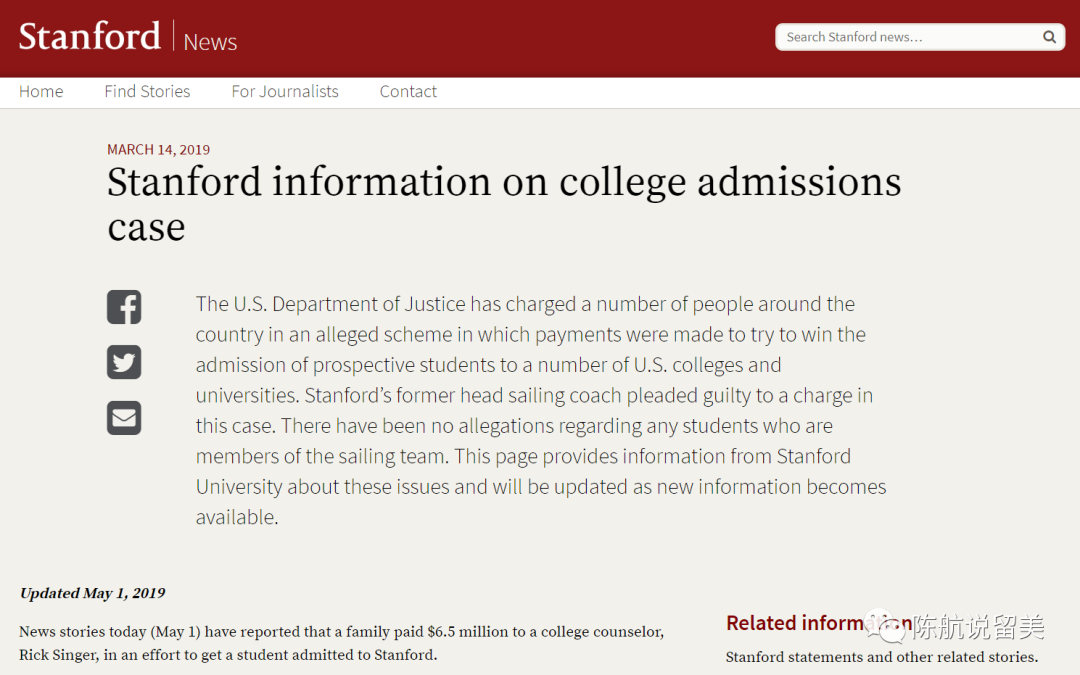The width and height of the screenshot is (1080, 675).
Task: Share the article on Facebook
Action: coord(124,307)
